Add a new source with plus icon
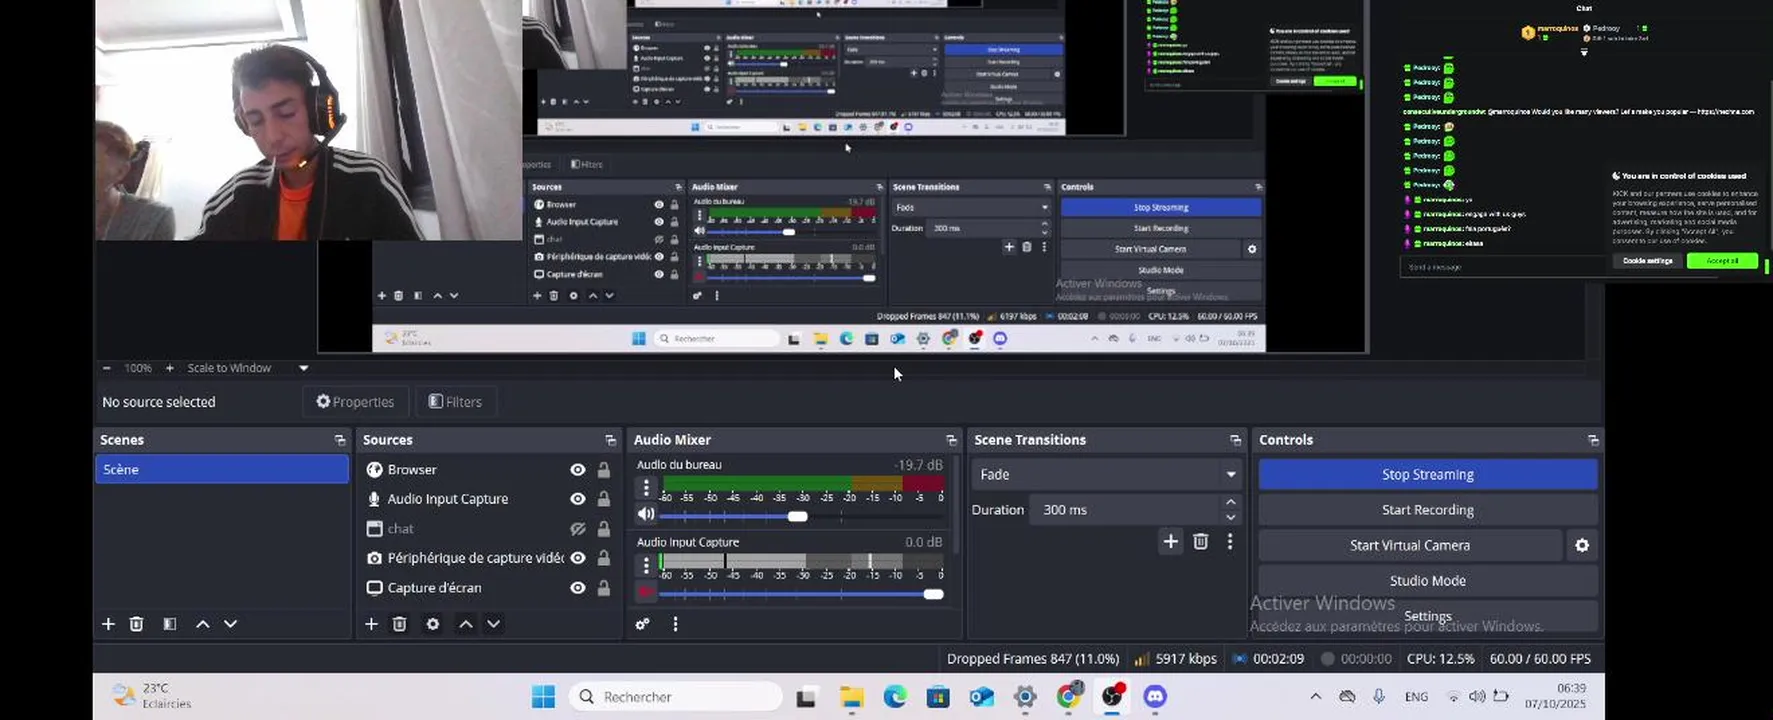Image resolution: width=1773 pixels, height=720 pixels. [371, 624]
